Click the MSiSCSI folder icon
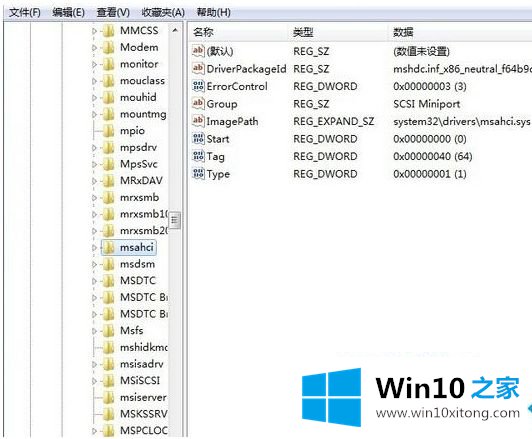This screenshot has height=439, width=532. pyautogui.click(x=109, y=381)
